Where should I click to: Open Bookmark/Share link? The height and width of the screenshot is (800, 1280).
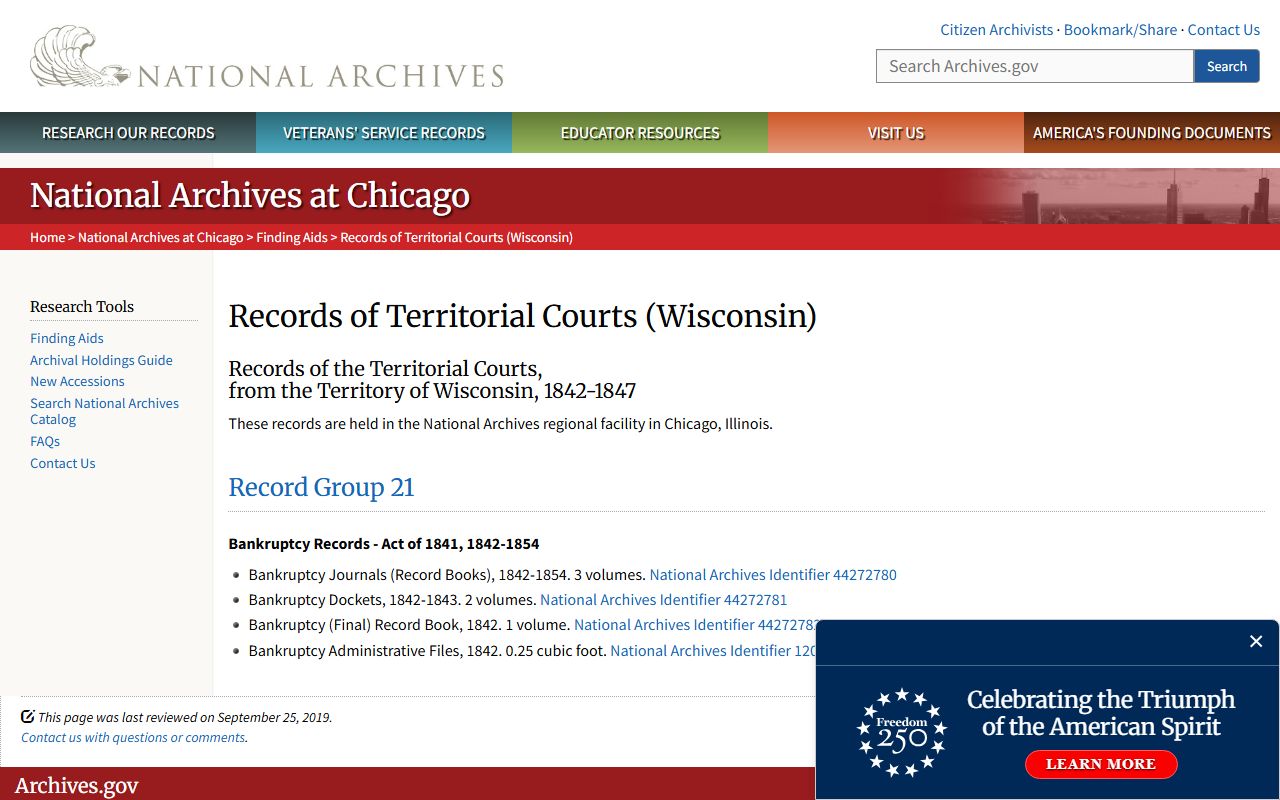pyautogui.click(x=1120, y=30)
